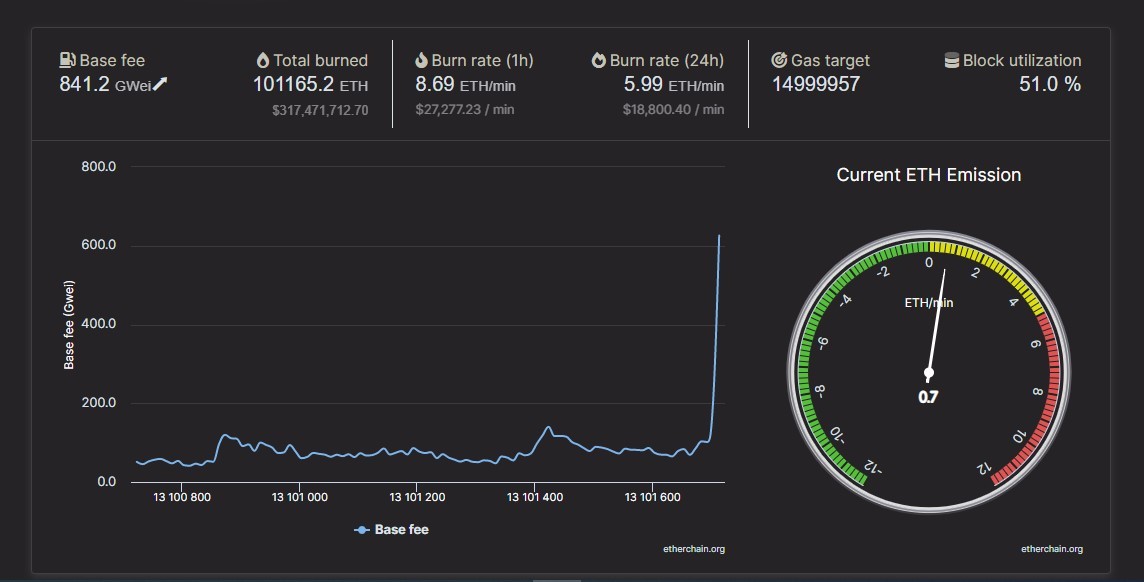This screenshot has width=1144, height=582.
Task: Click the Base fee value 841.2
Action: click(x=84, y=85)
